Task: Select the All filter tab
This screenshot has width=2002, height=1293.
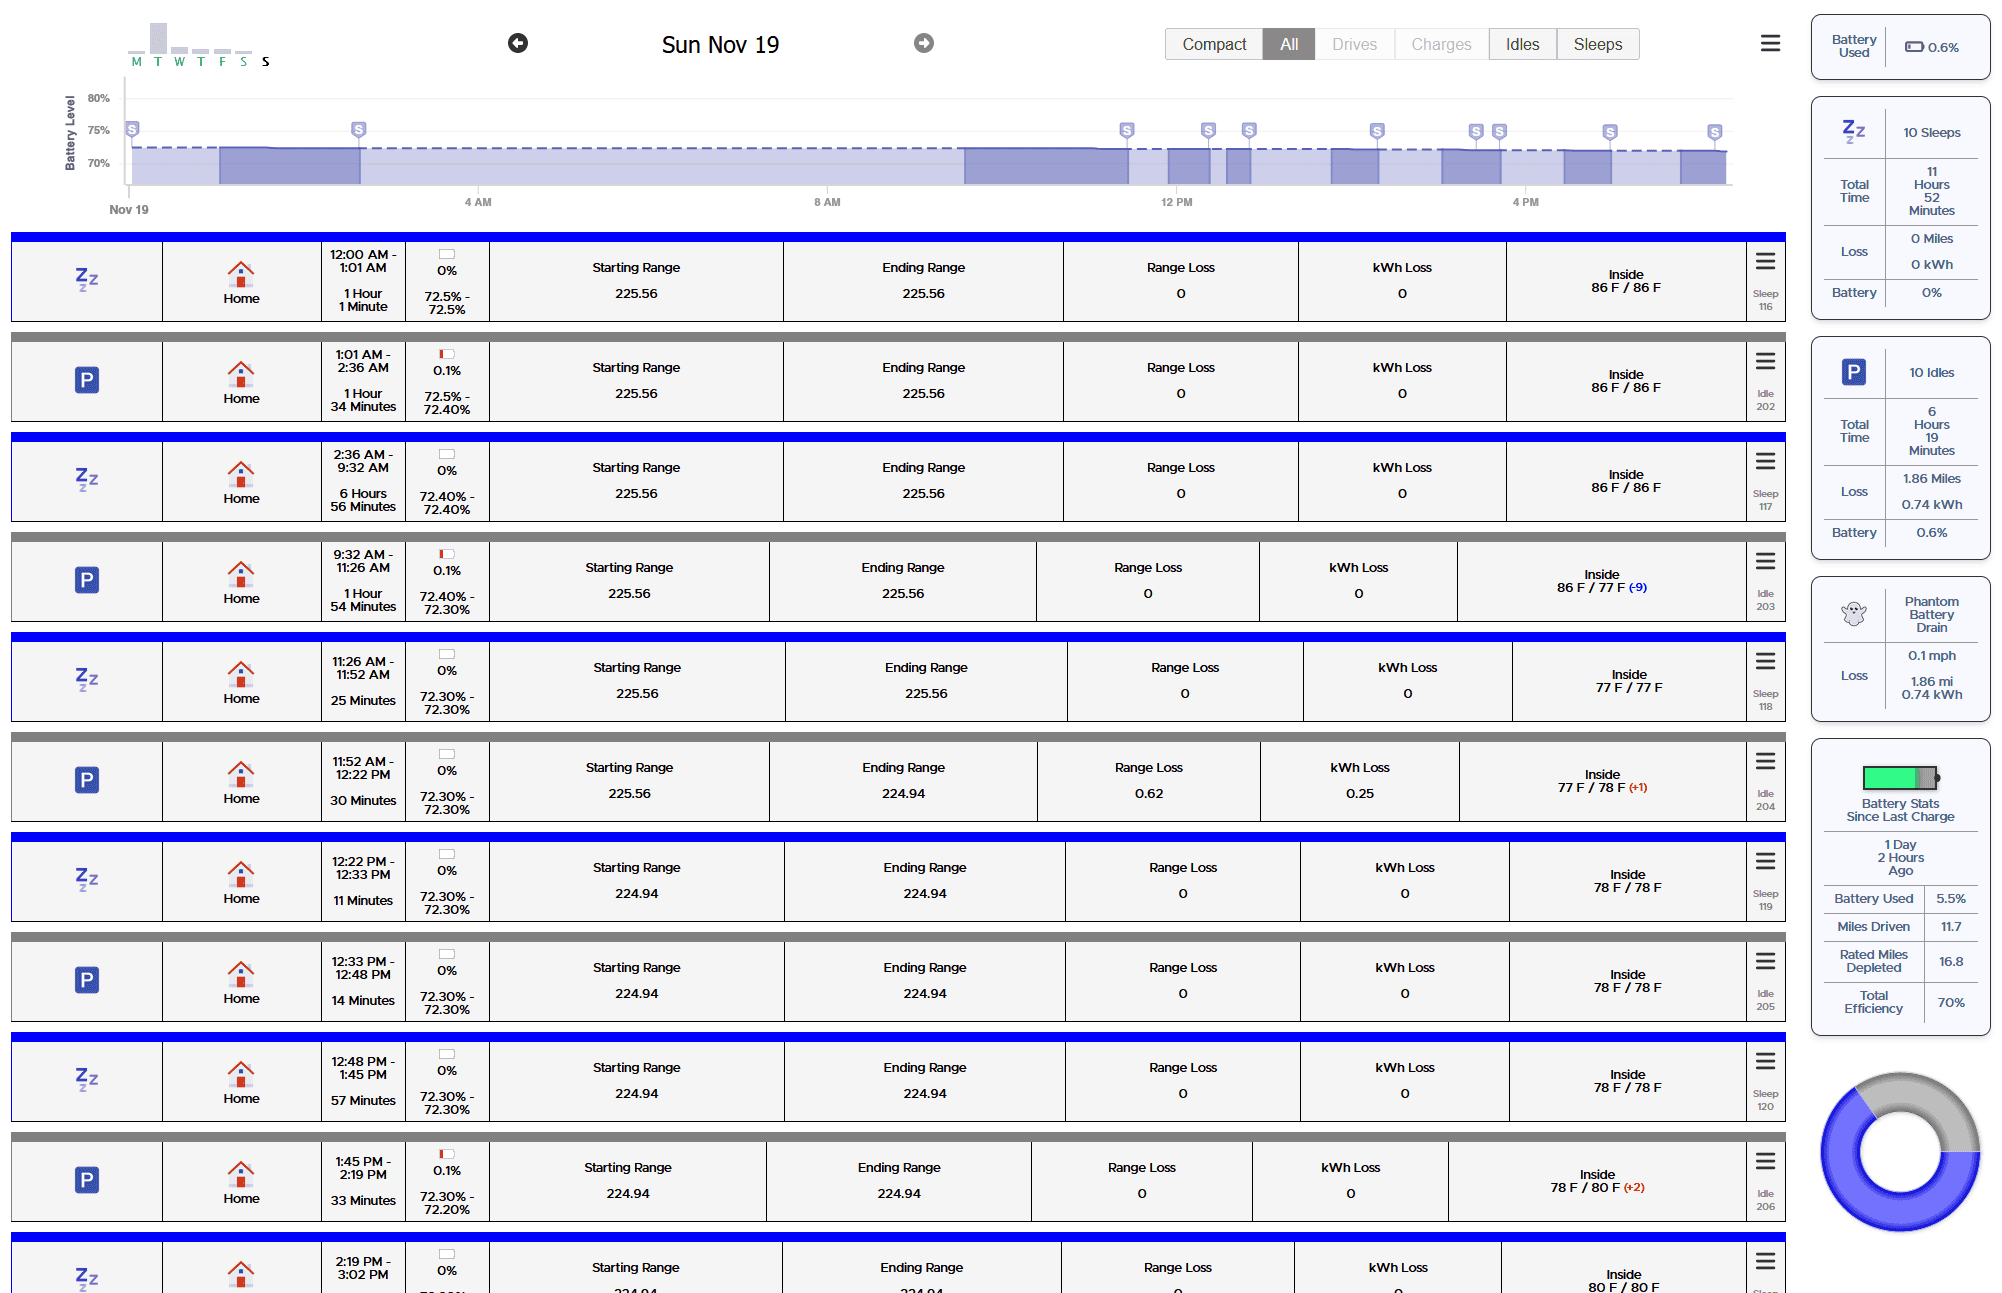Action: pos(1289,44)
